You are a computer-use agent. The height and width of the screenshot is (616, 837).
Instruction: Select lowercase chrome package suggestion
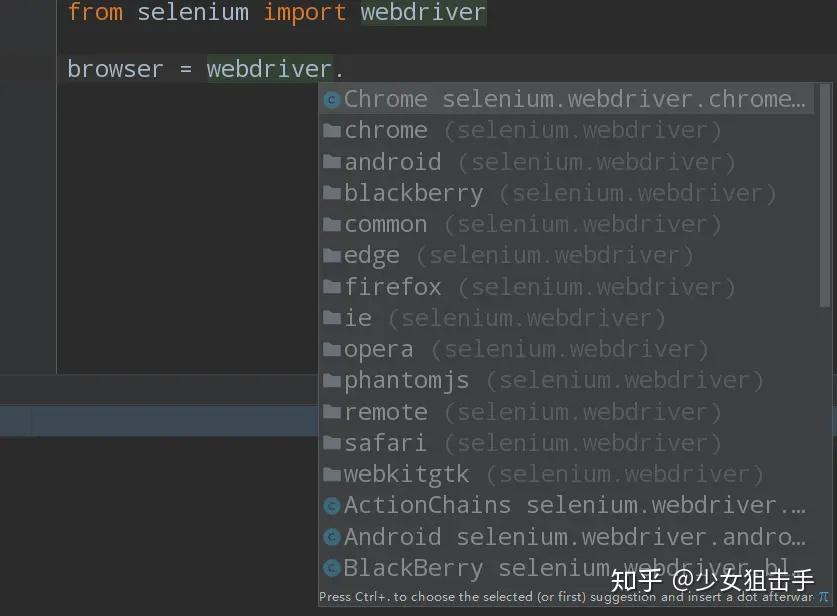click(386, 131)
